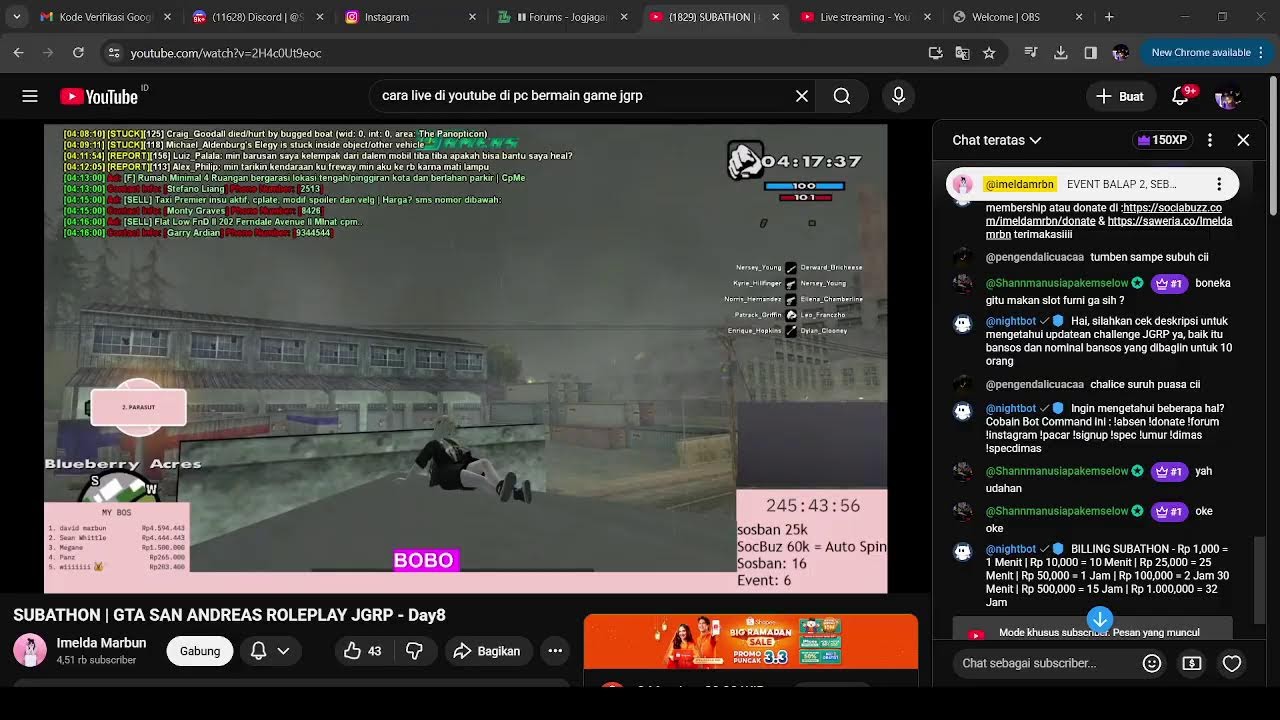Open the Buat create button

1120,96
